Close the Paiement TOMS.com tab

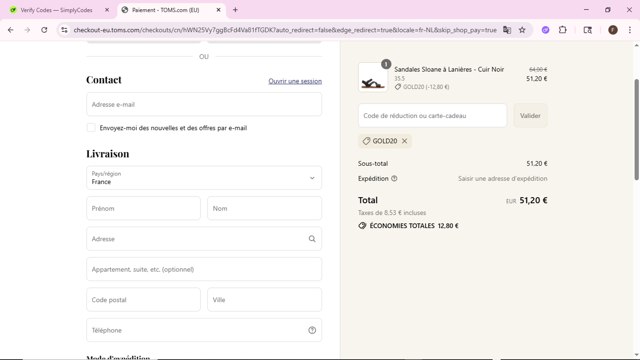[218, 10]
